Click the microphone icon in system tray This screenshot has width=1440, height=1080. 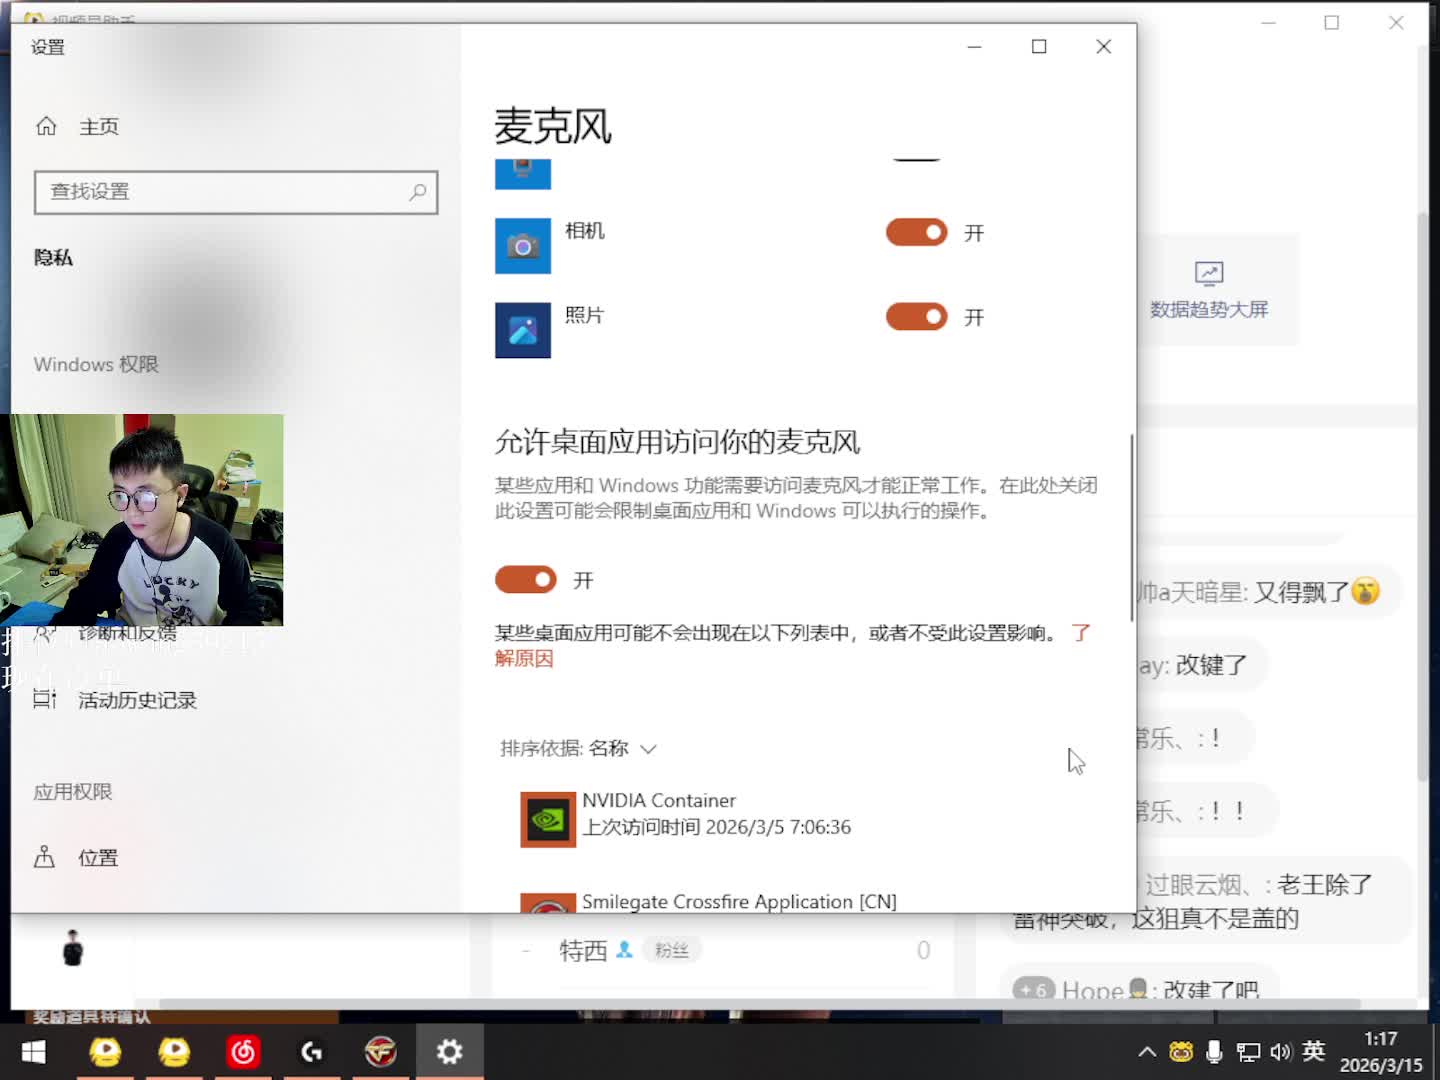click(x=1214, y=1051)
